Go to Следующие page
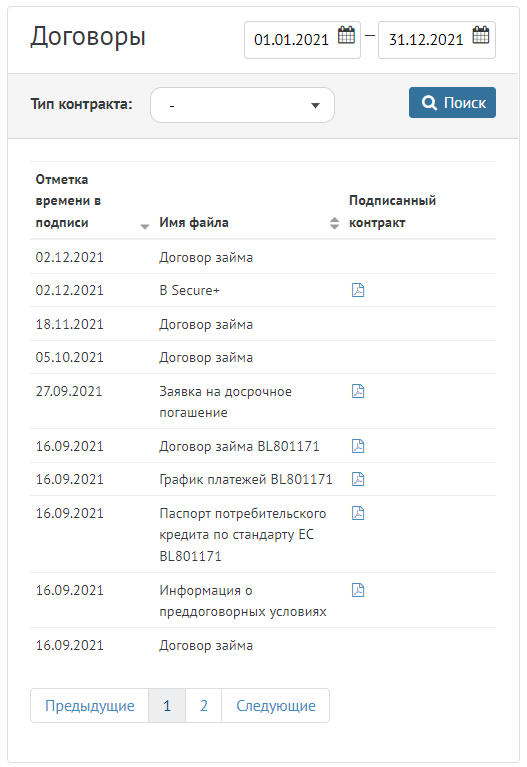This screenshot has width=527, height=767. click(x=275, y=705)
